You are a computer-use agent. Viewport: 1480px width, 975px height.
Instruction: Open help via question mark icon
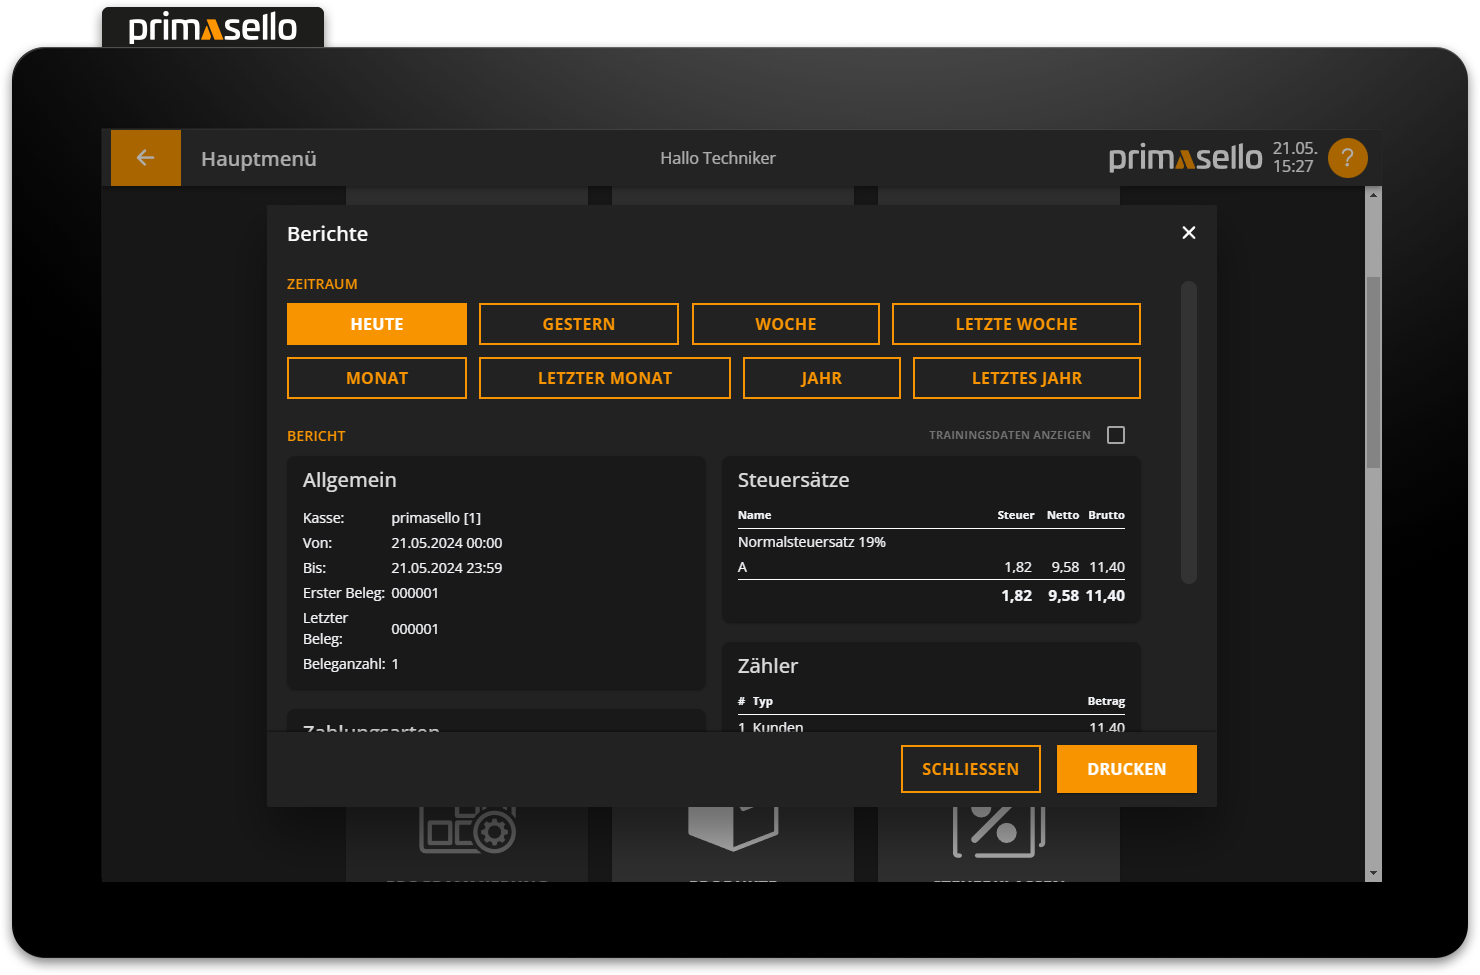click(1347, 158)
